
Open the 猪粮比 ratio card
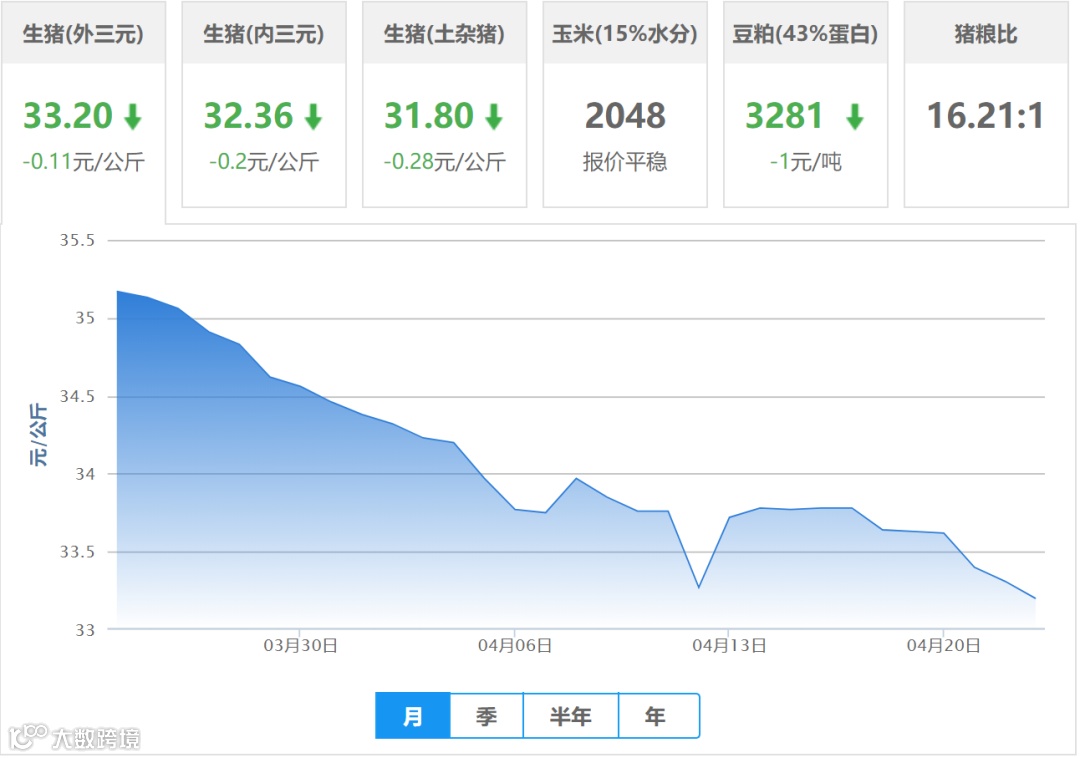(986, 103)
